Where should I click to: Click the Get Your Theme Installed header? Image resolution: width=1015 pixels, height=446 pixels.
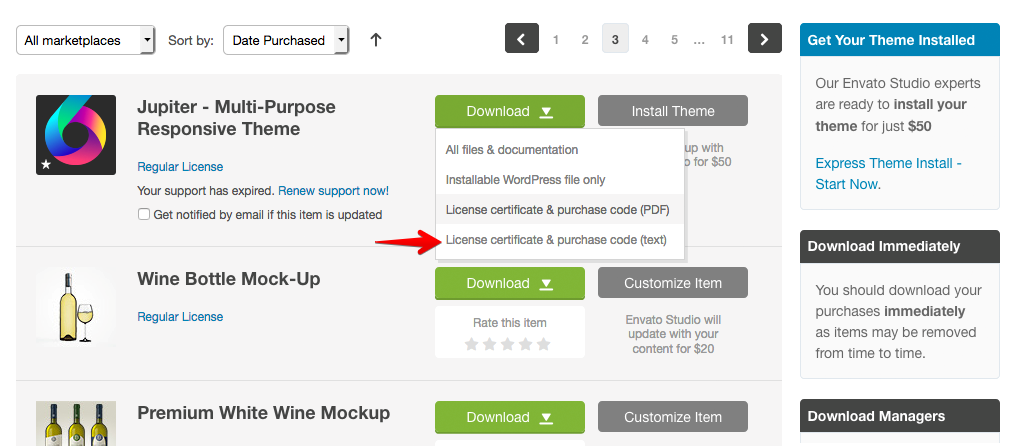point(900,40)
